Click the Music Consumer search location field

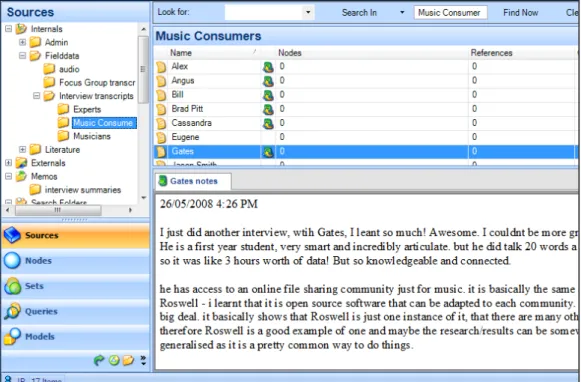[x=450, y=13]
